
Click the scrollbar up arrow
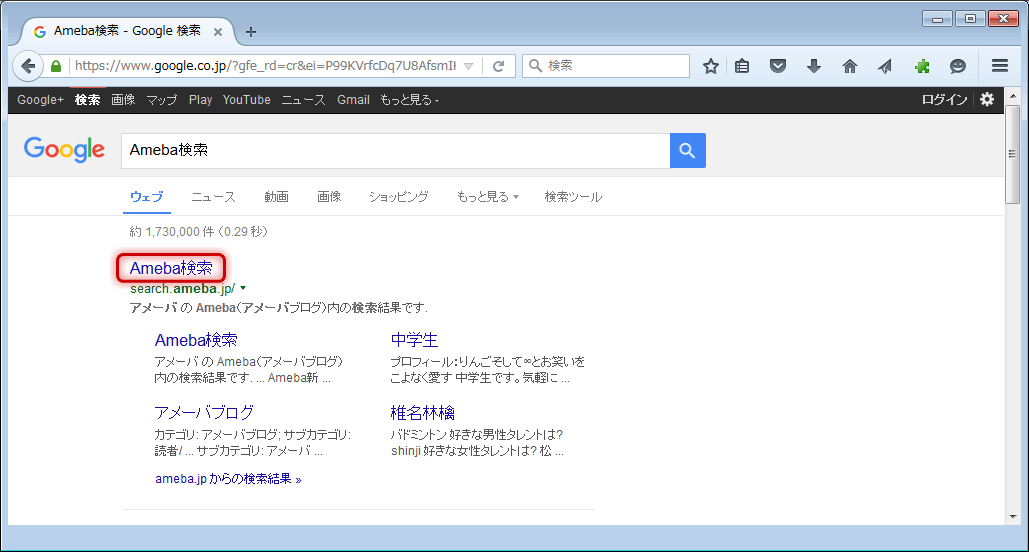(1012, 96)
